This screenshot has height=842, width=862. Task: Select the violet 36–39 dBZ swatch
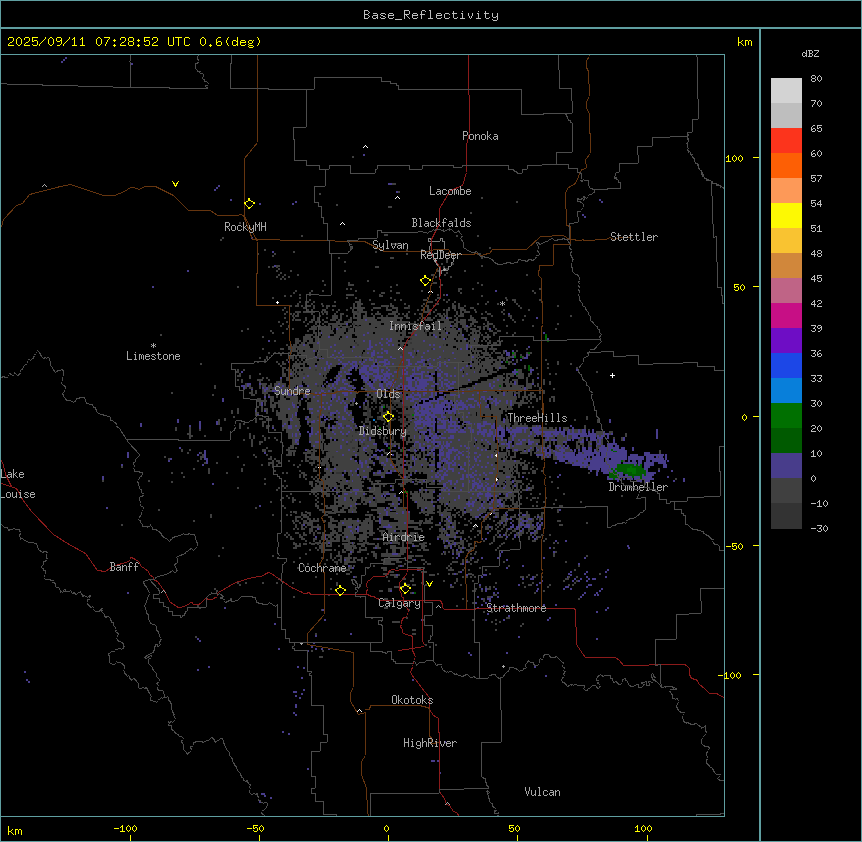[786, 341]
